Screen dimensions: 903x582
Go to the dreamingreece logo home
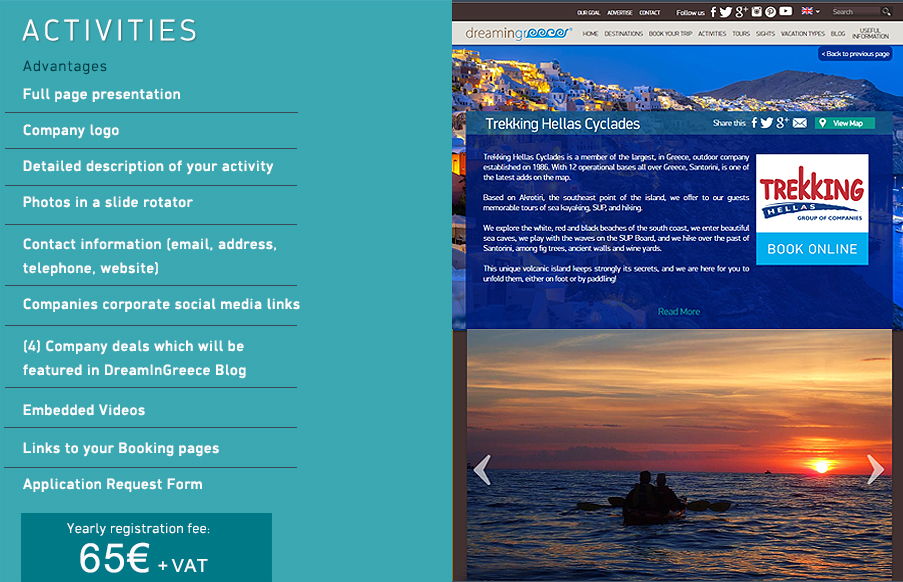pyautogui.click(x=518, y=33)
